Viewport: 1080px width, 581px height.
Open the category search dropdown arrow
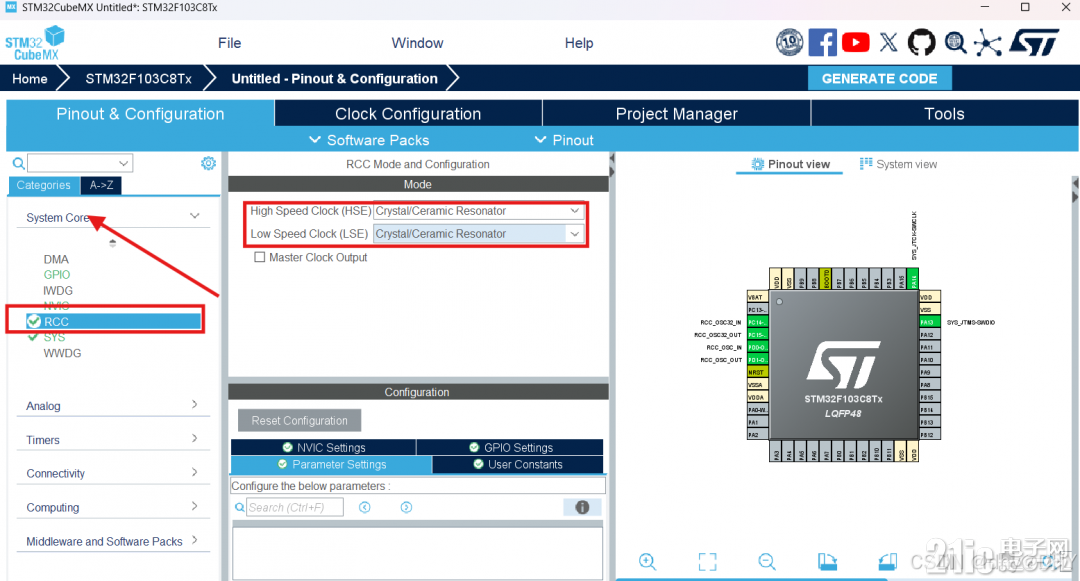coord(123,163)
